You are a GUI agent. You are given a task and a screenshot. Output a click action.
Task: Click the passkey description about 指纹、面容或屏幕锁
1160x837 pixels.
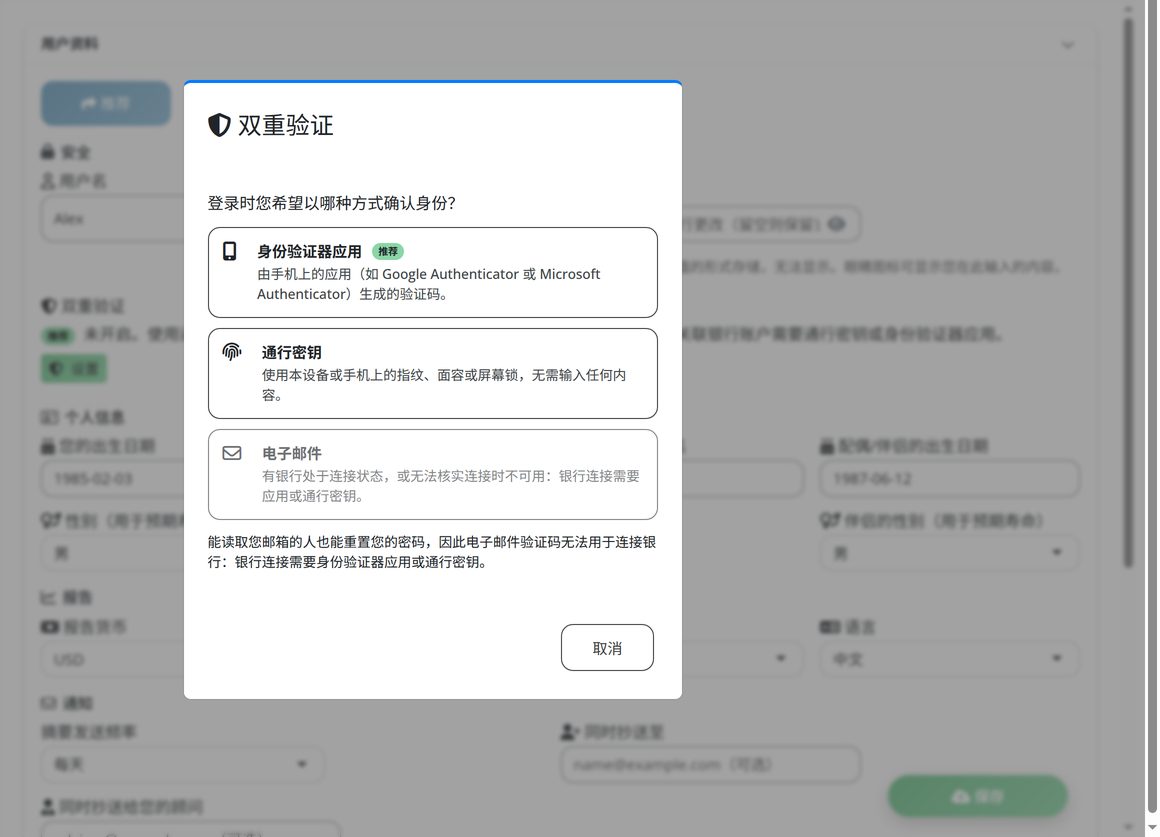pyautogui.click(x=444, y=385)
